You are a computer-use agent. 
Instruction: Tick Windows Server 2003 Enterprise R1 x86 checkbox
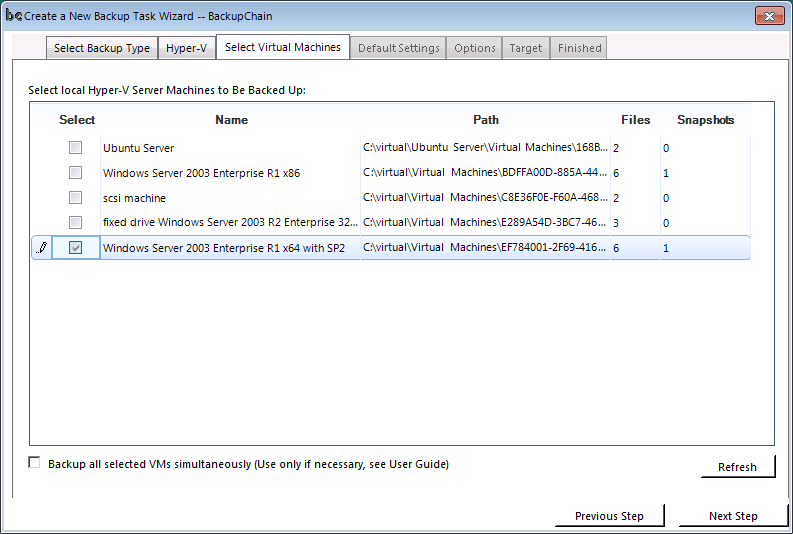[75, 172]
